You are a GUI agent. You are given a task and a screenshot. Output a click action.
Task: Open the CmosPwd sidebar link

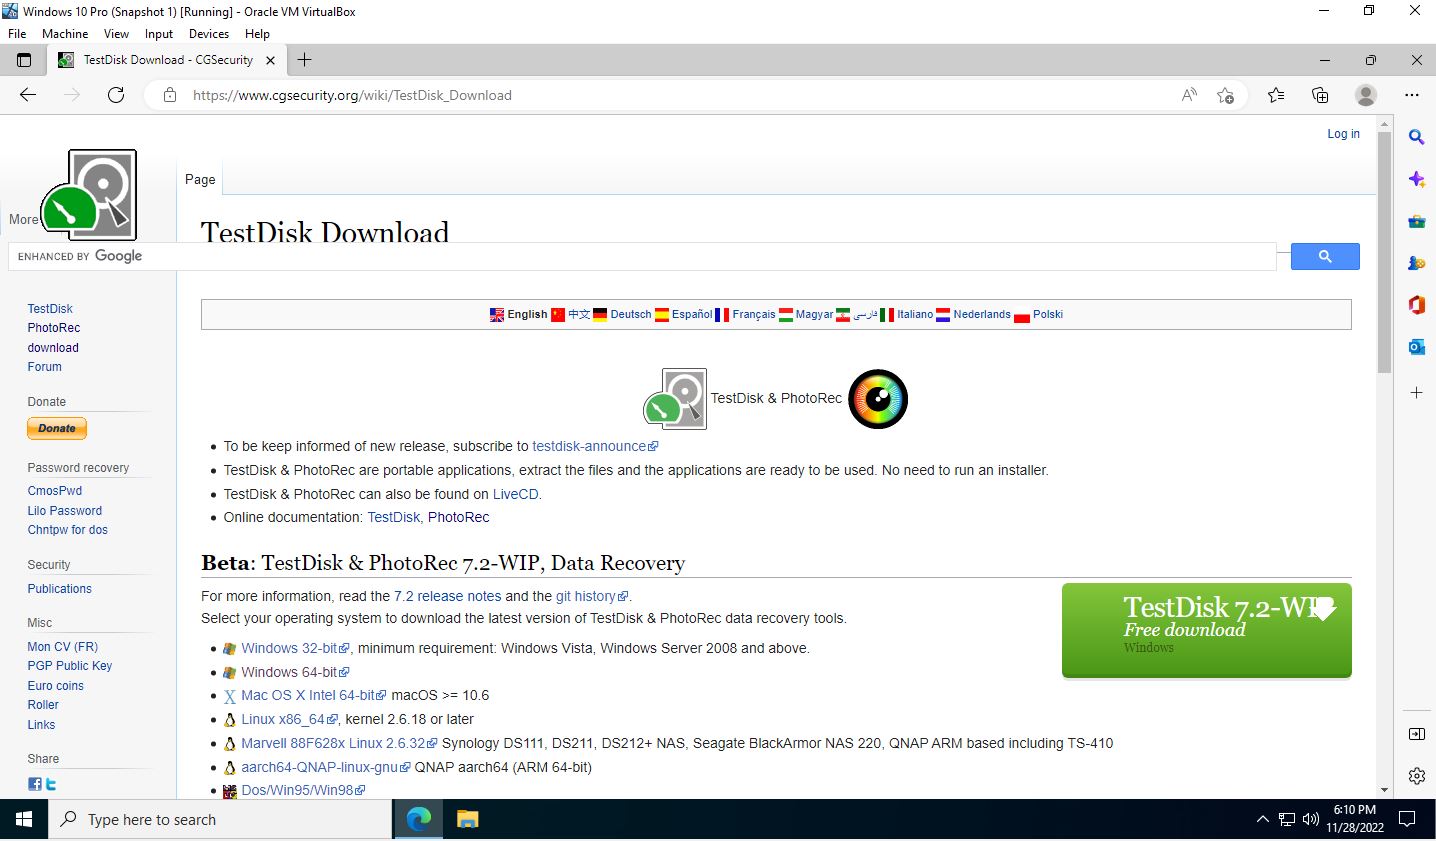coord(55,491)
